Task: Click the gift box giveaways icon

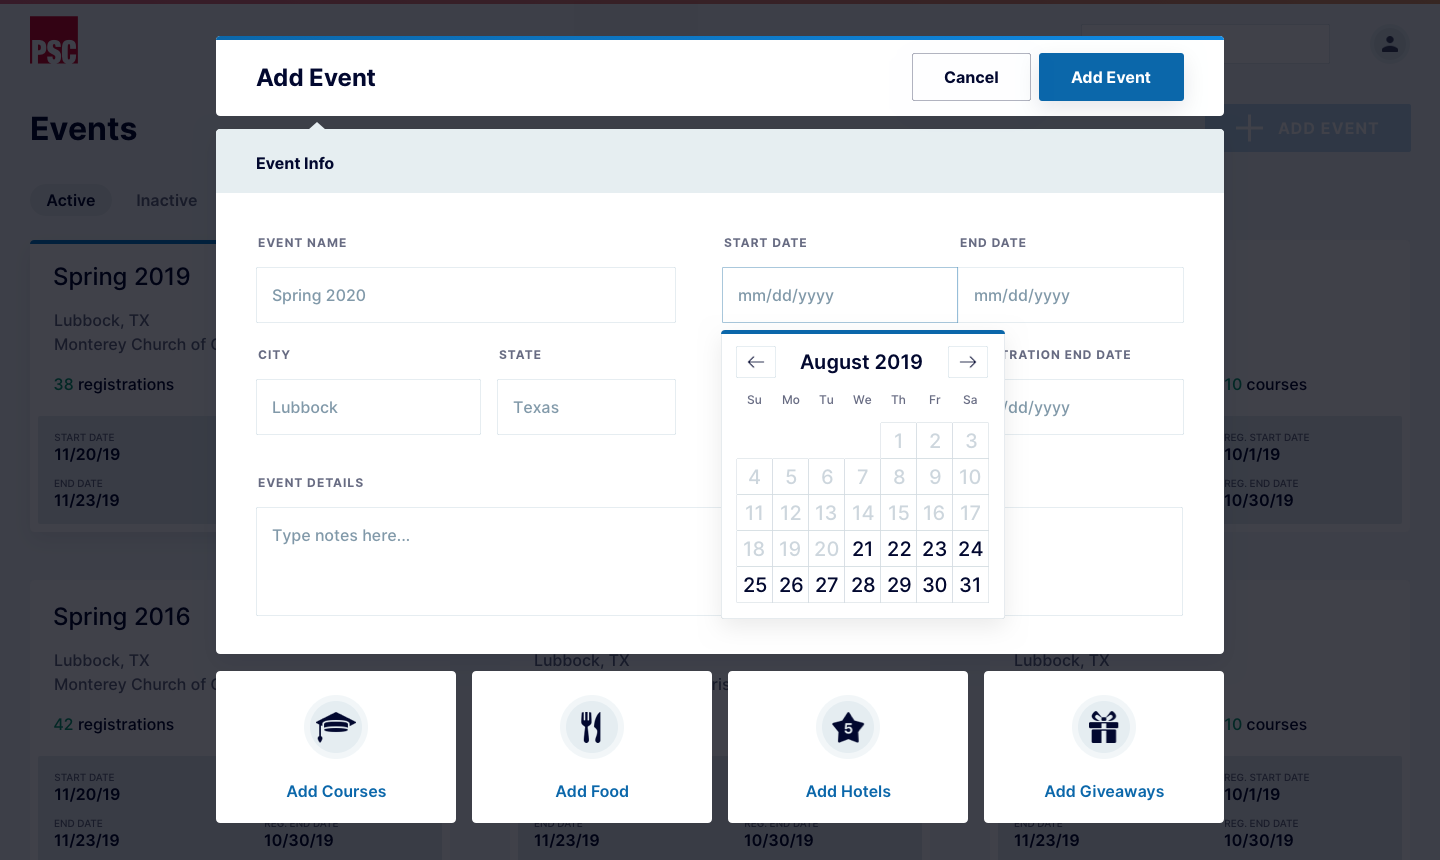Action: point(1104,727)
